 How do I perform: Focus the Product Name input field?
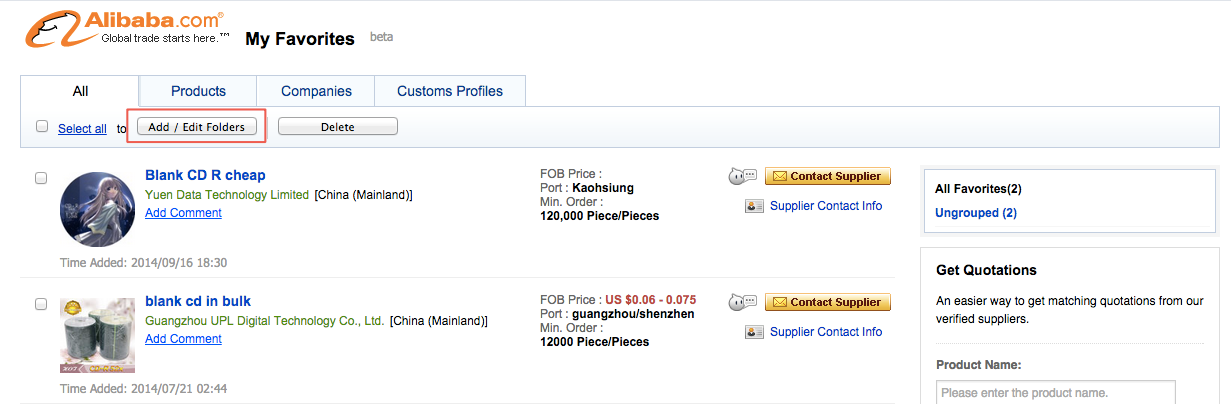(1055, 392)
